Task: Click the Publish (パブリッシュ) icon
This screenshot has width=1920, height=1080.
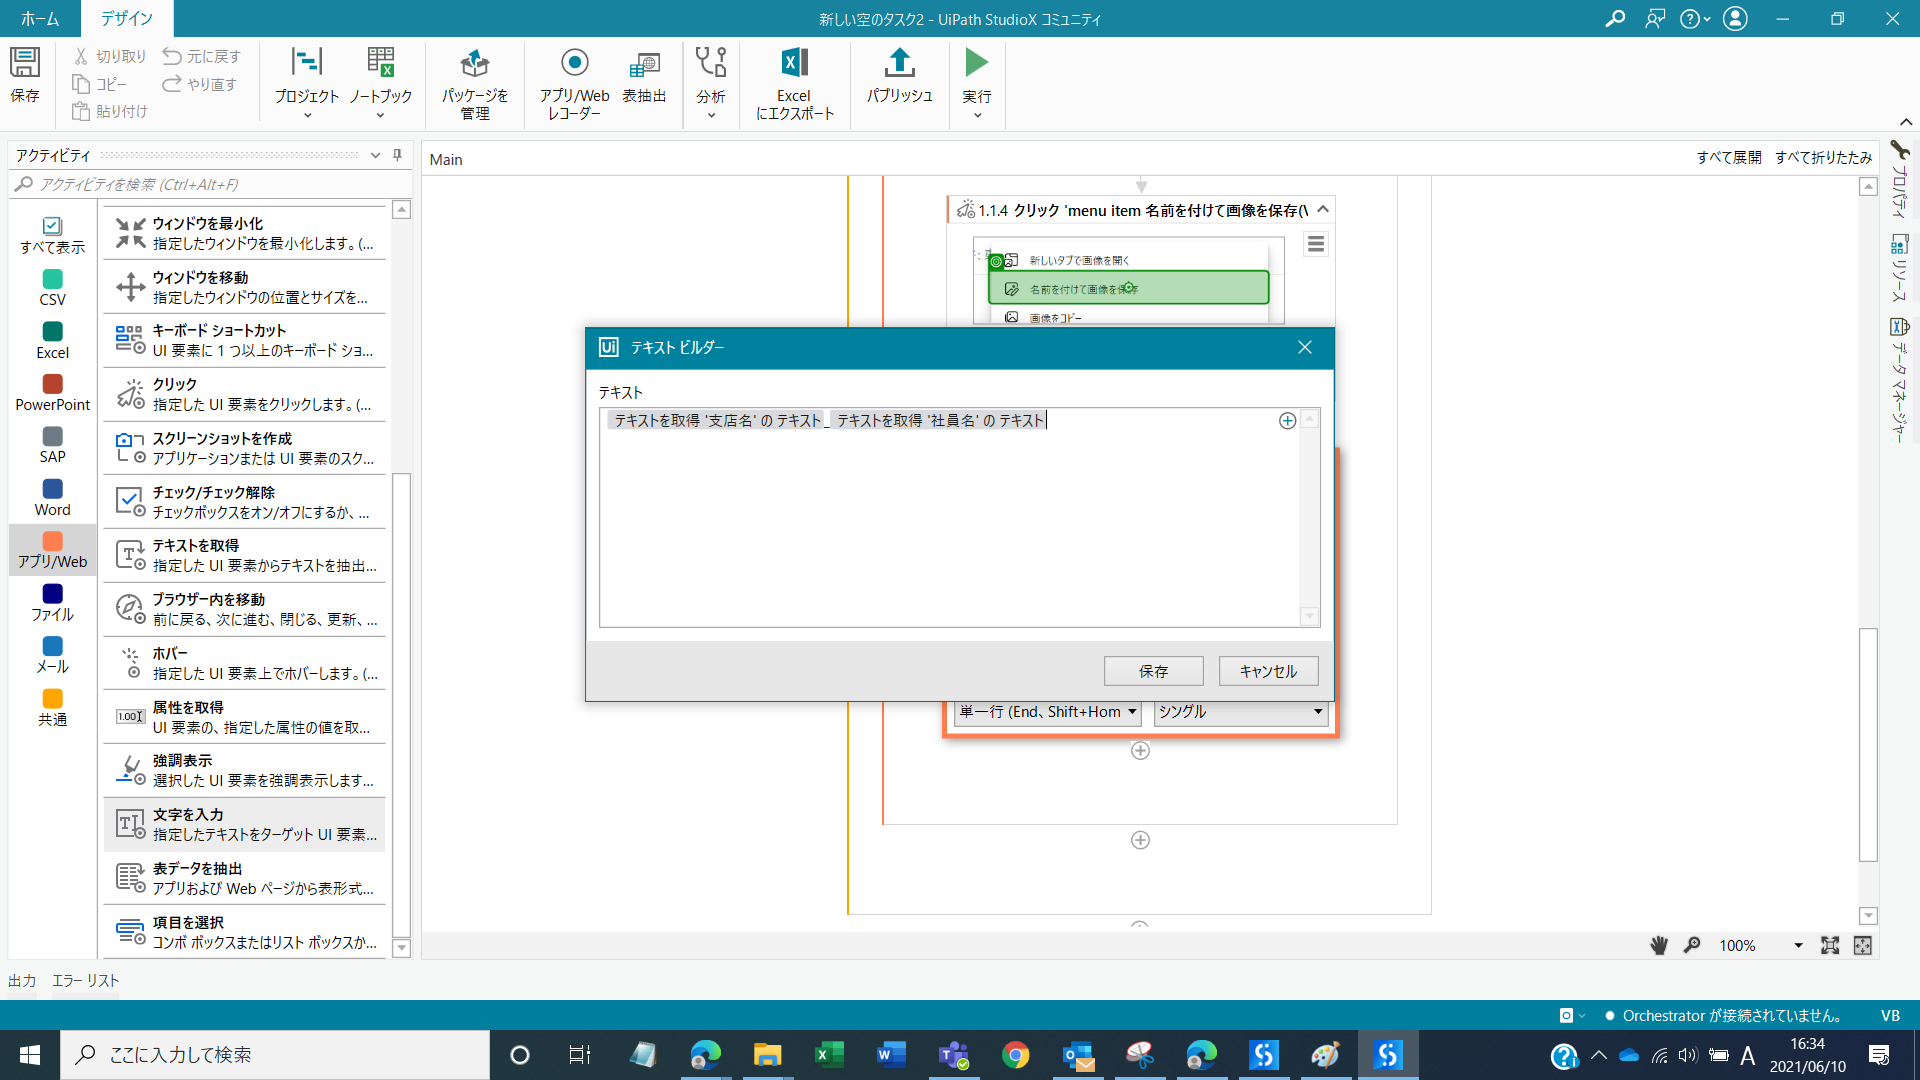Action: click(899, 76)
